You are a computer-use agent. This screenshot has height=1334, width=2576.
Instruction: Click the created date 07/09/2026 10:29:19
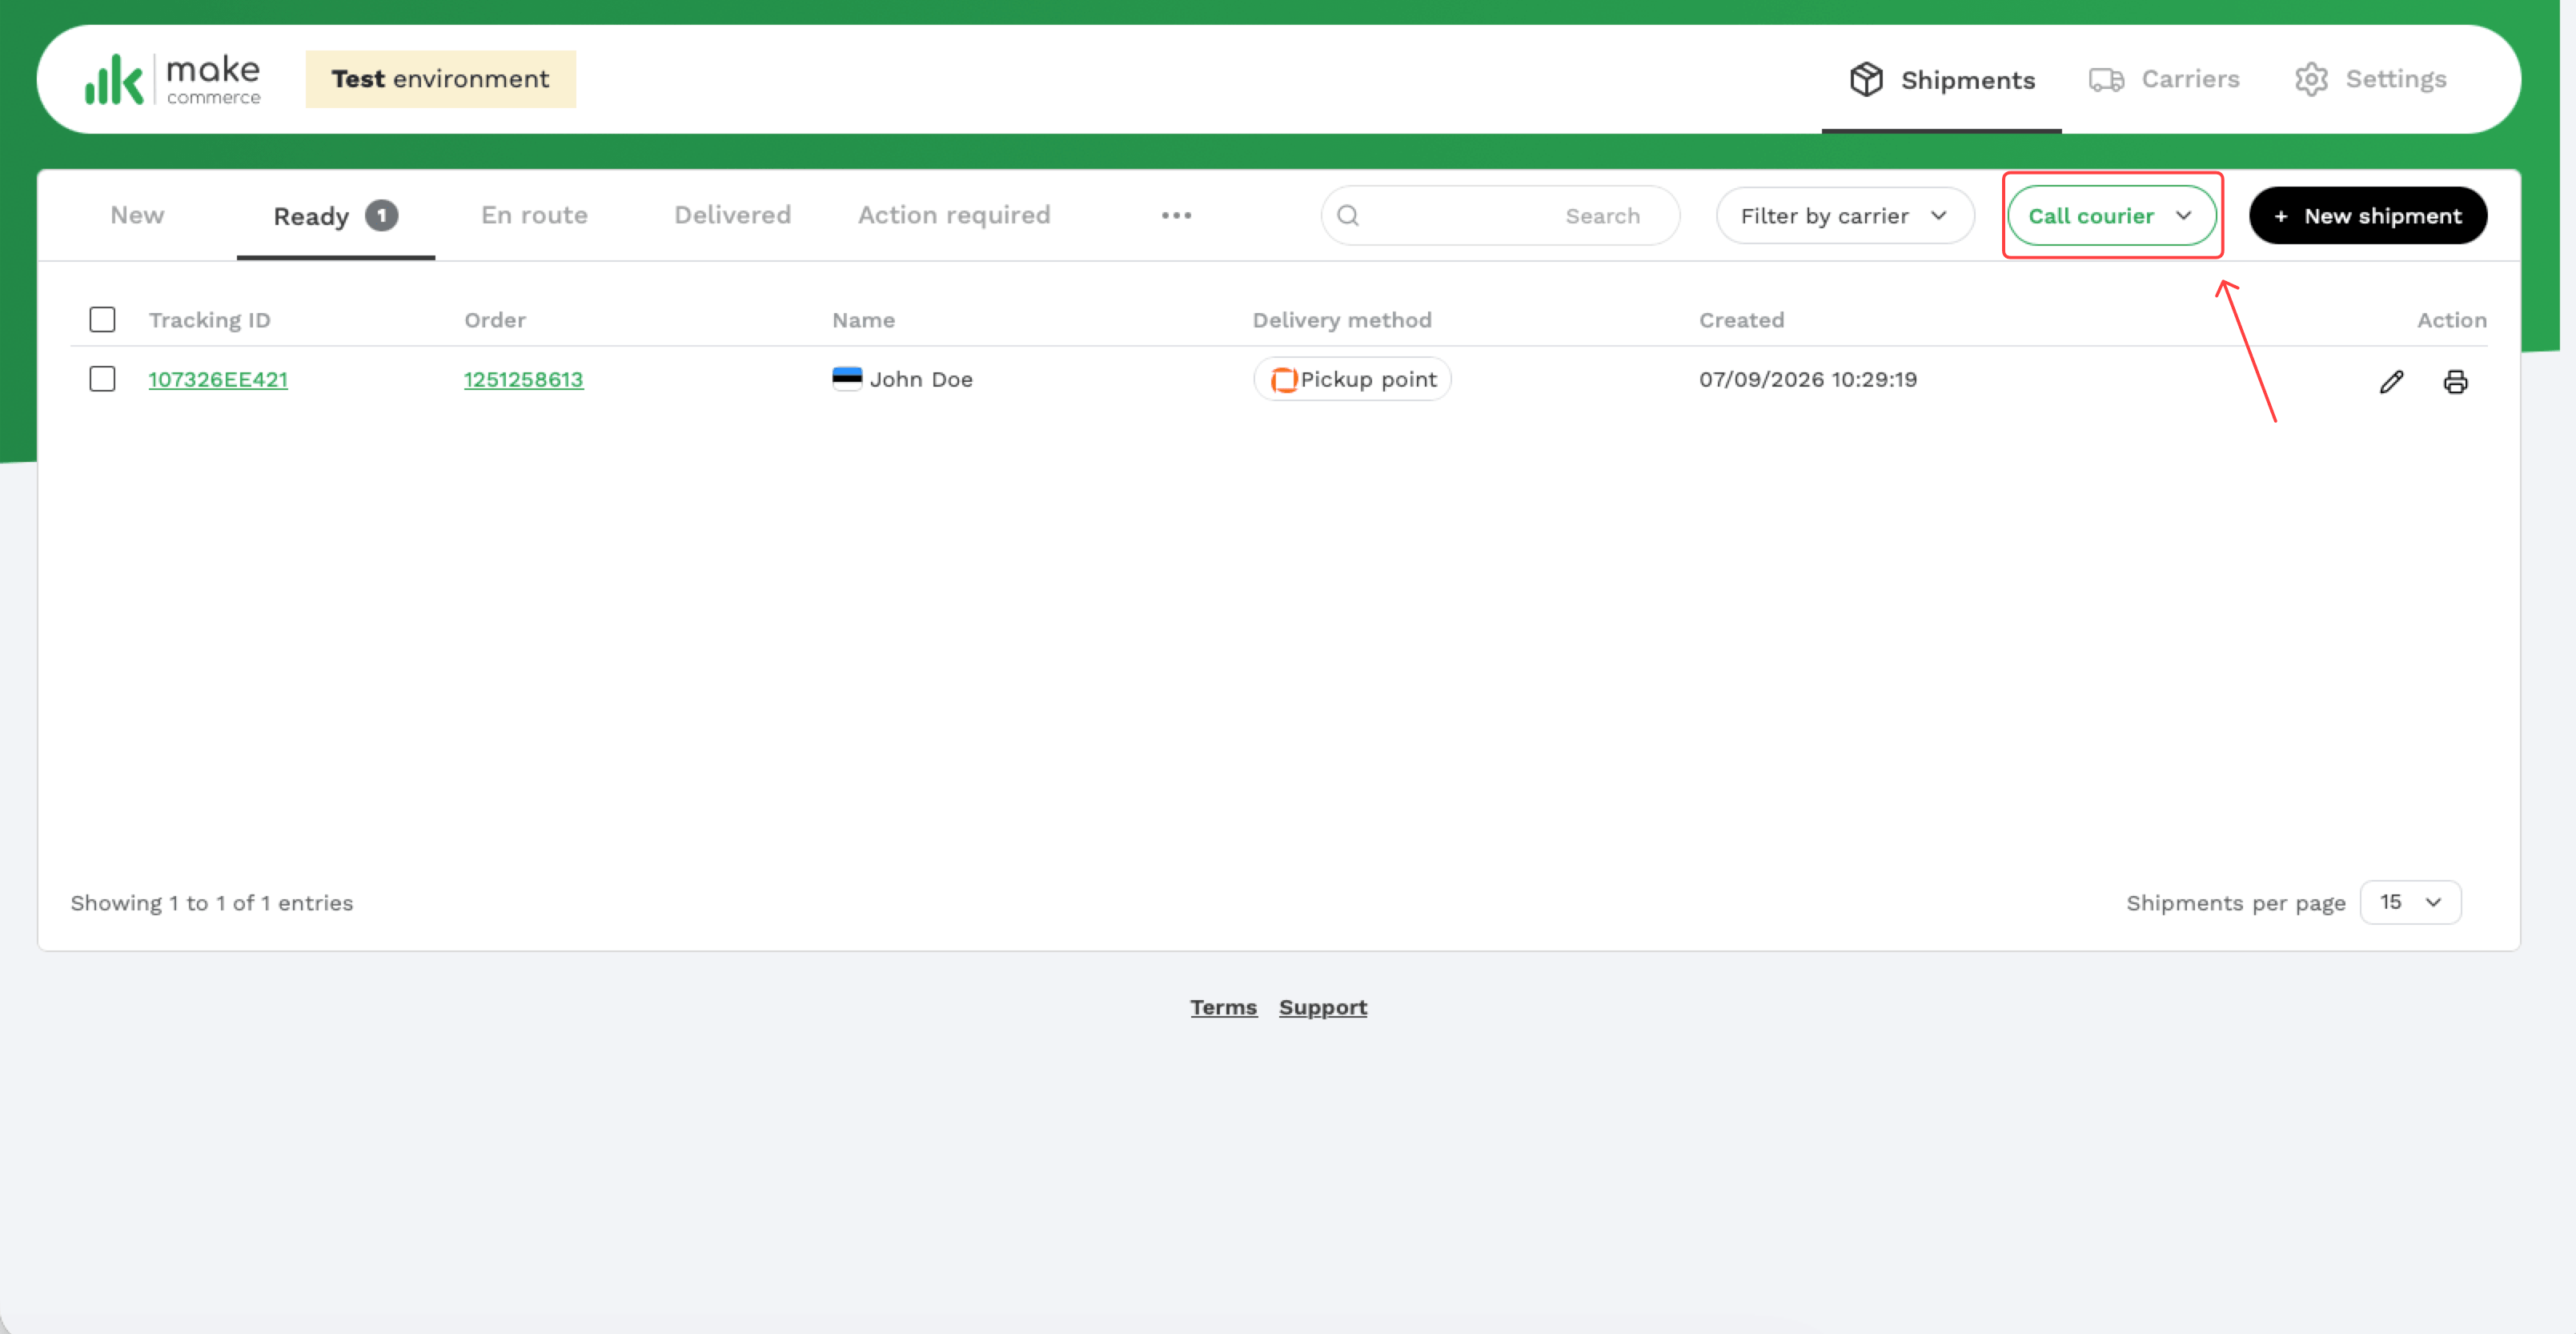pyautogui.click(x=1807, y=379)
